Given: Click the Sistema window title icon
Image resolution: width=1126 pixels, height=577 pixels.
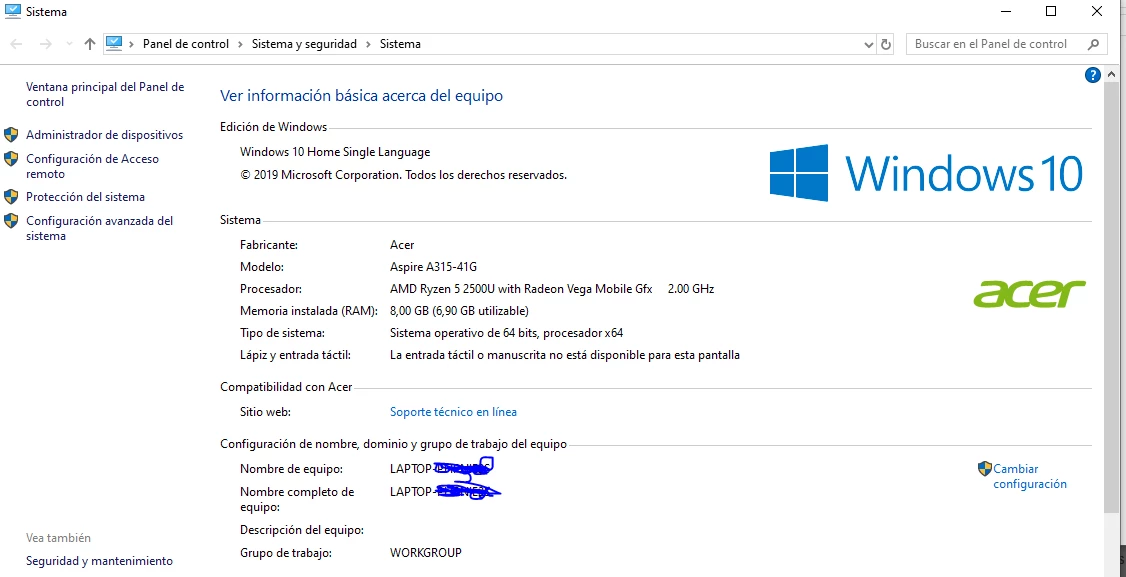Looking at the screenshot, I should (x=12, y=11).
